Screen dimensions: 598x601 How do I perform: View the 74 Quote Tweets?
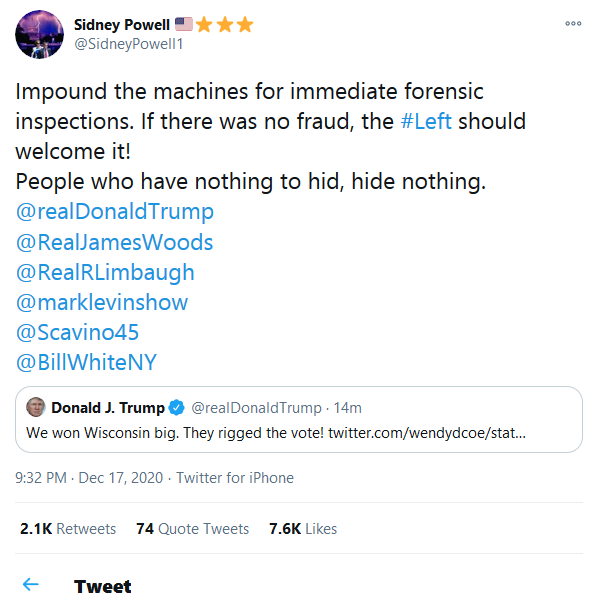click(192, 529)
